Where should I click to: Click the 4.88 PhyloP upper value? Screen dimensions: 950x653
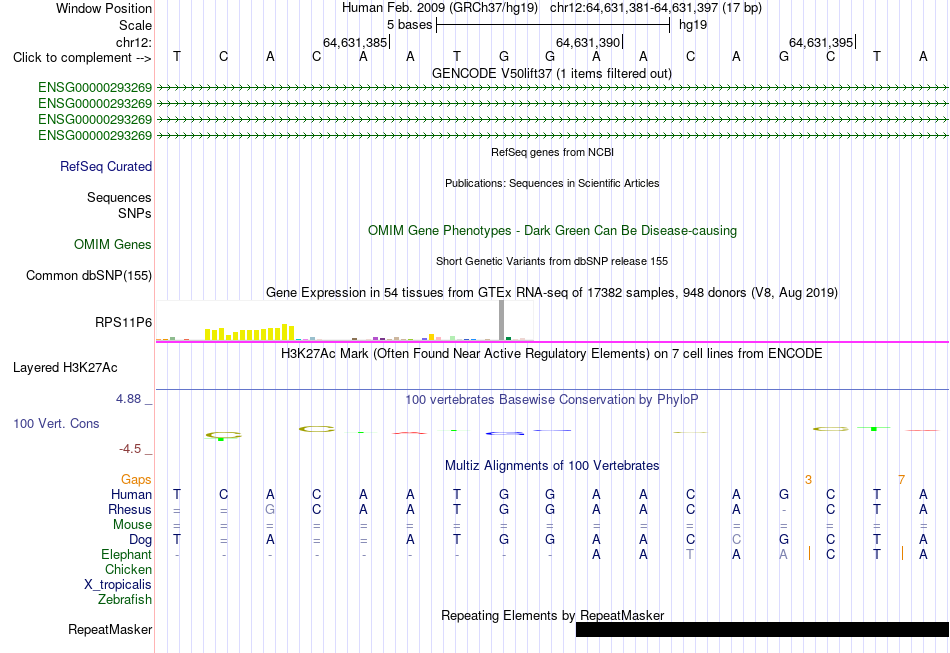[128, 399]
